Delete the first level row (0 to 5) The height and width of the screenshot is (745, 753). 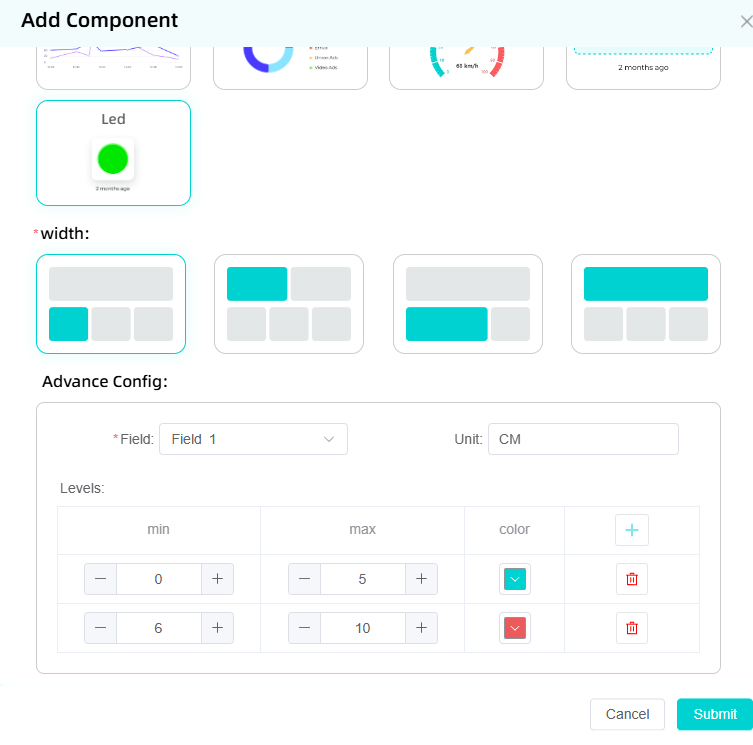tap(631, 579)
